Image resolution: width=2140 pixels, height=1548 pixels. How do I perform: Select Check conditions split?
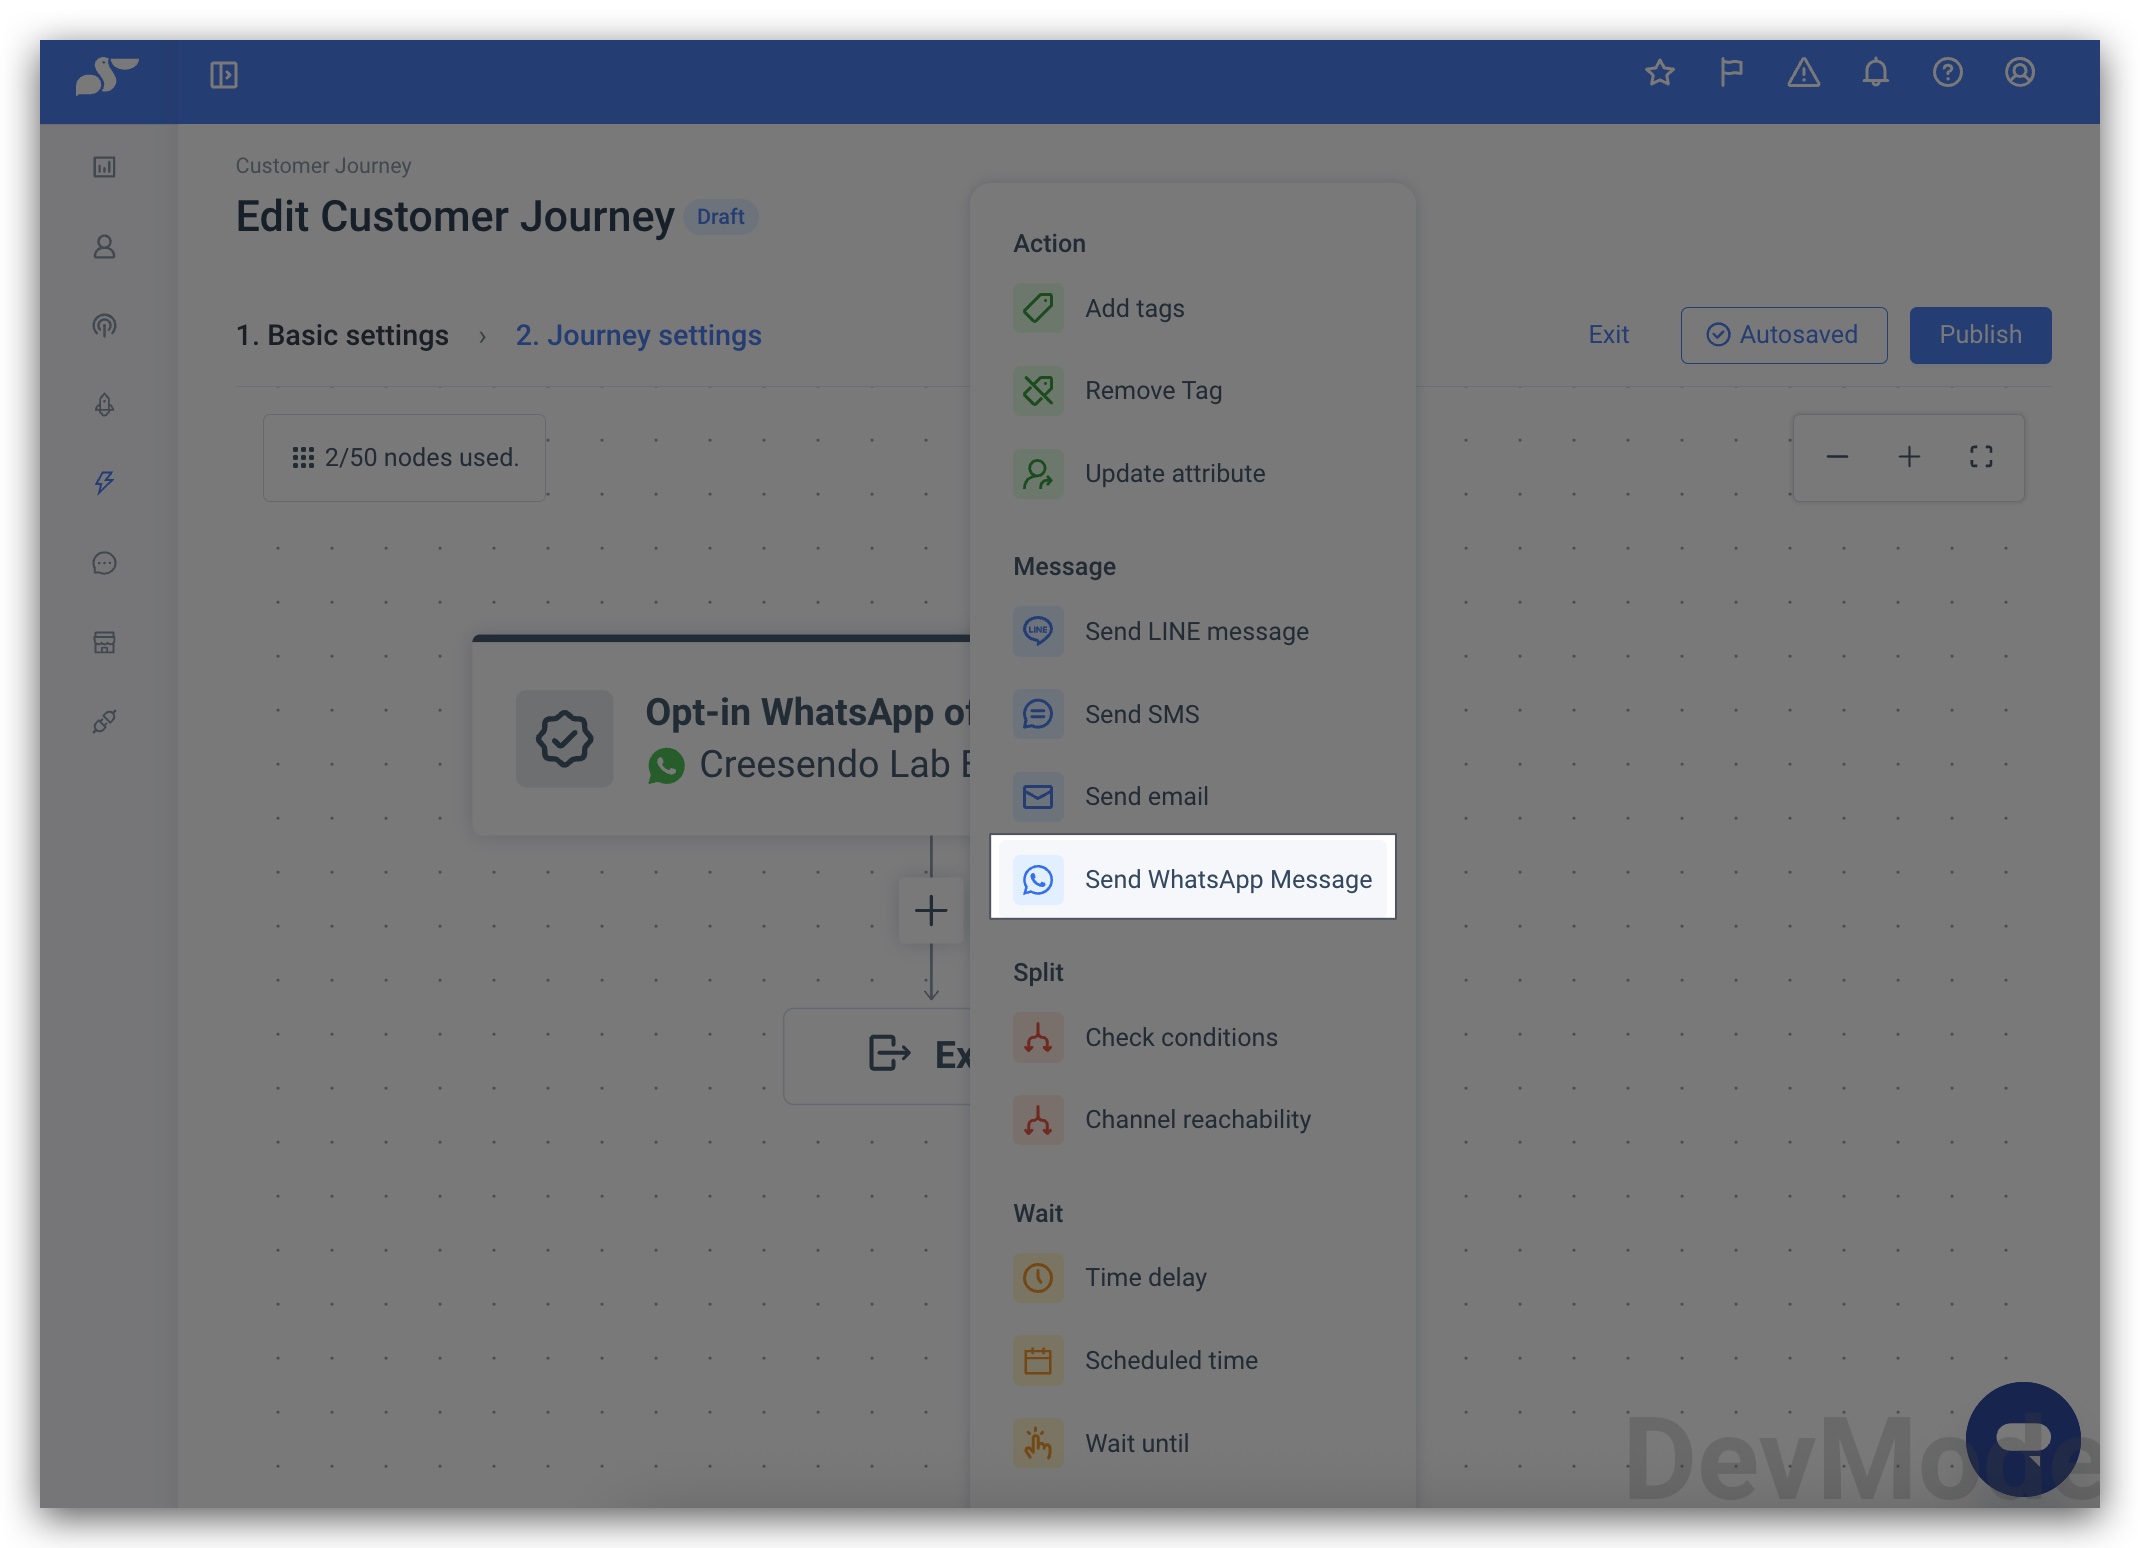1193,1037
